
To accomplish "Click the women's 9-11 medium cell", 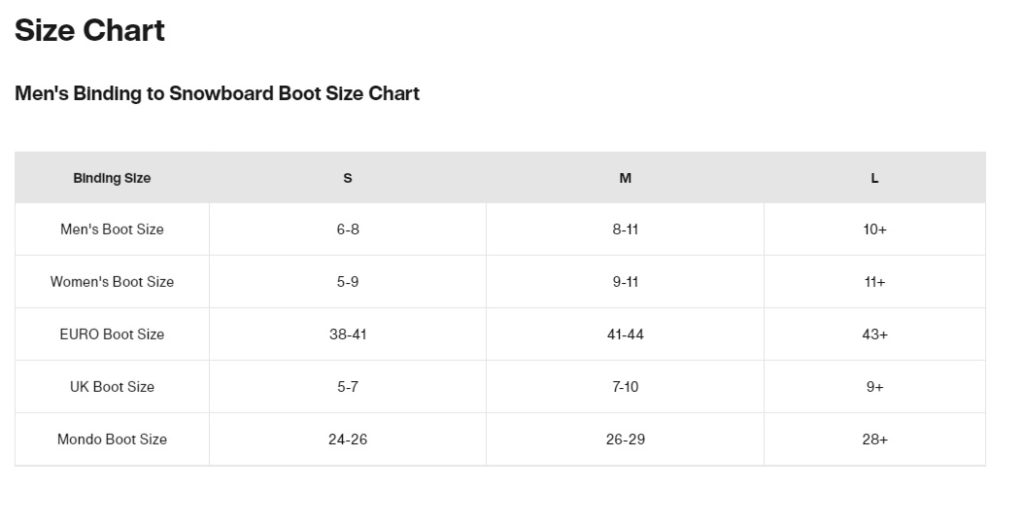I will (x=625, y=282).
